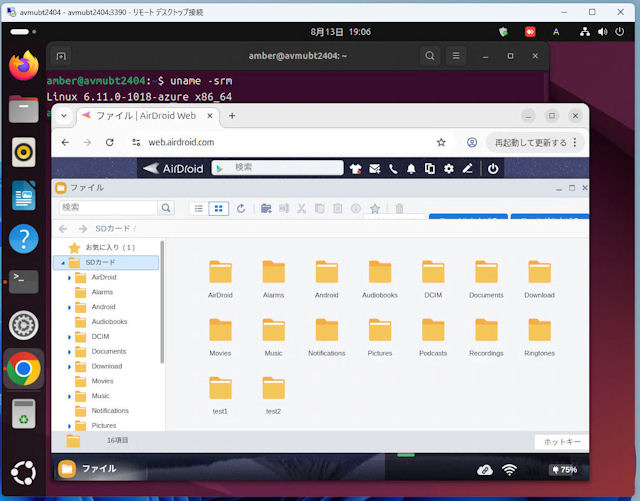Create a new folder via toolbar icon
The width and height of the screenshot is (640, 501).
coord(266,209)
